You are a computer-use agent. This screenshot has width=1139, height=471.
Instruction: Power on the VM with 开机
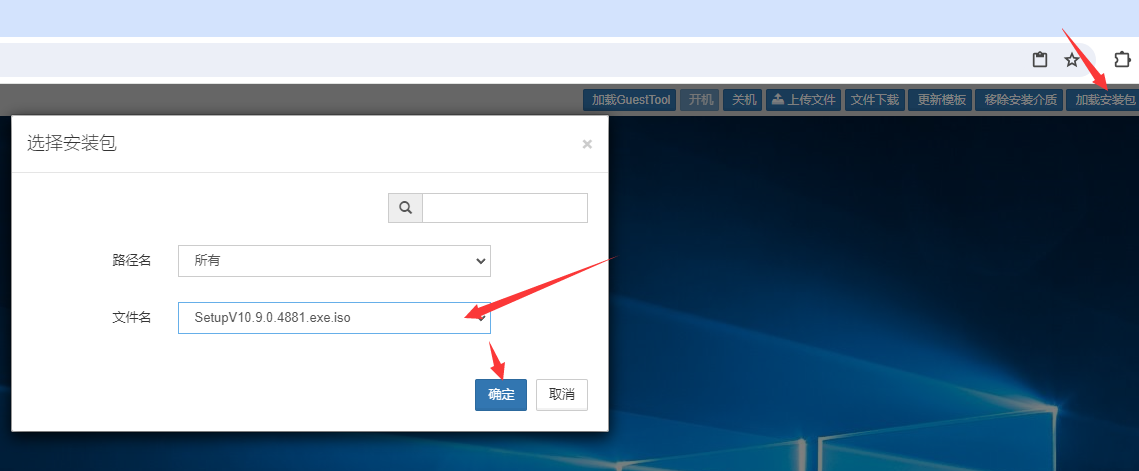click(701, 100)
